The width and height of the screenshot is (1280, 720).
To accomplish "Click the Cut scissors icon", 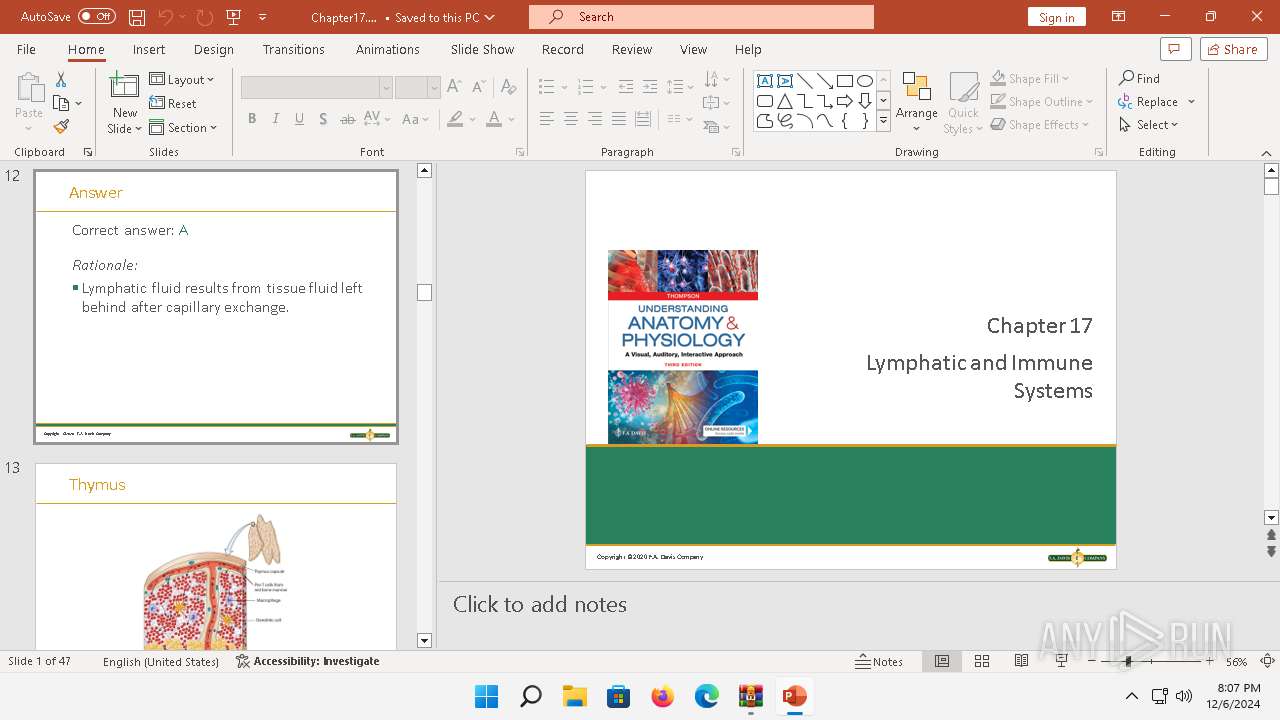I will click(x=61, y=80).
